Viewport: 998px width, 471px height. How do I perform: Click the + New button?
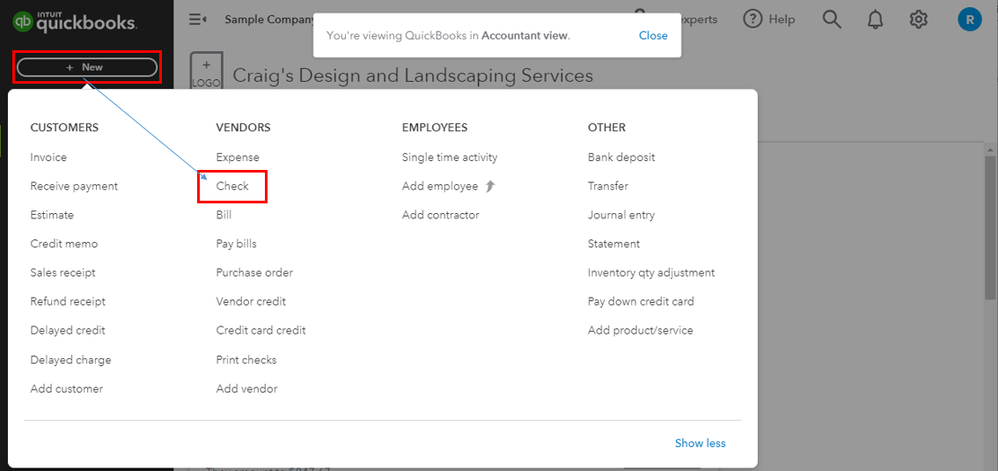[x=86, y=67]
